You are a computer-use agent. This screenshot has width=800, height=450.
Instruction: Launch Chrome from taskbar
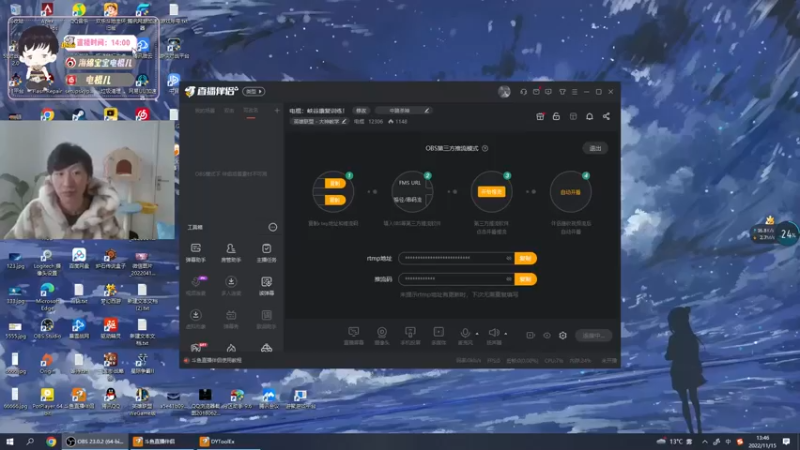click(51, 441)
